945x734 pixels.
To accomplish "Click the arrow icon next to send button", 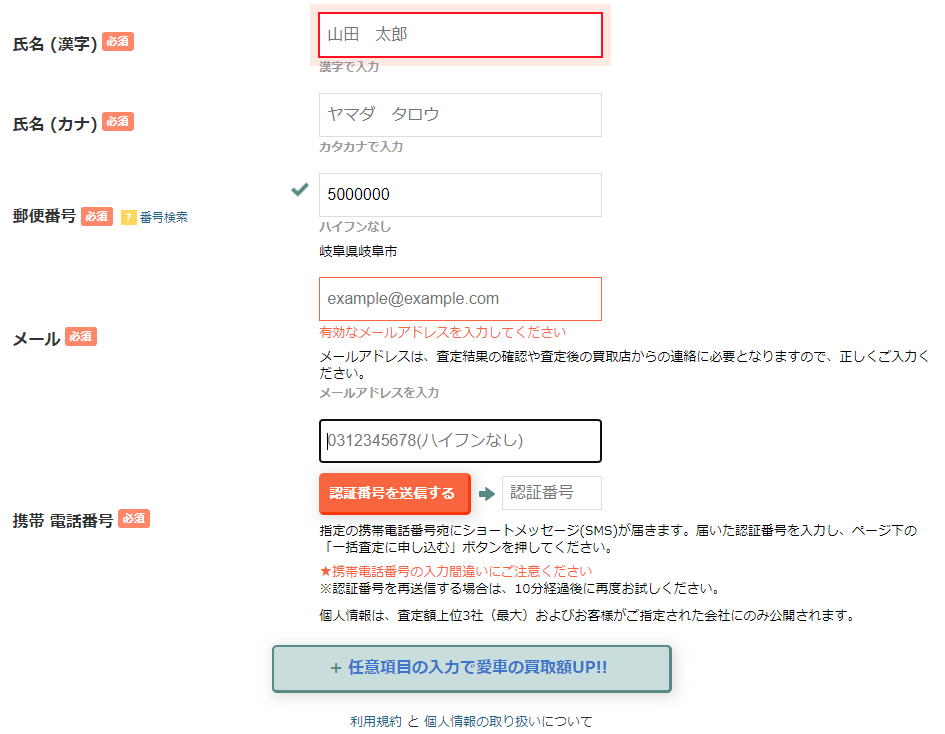I will (486, 494).
